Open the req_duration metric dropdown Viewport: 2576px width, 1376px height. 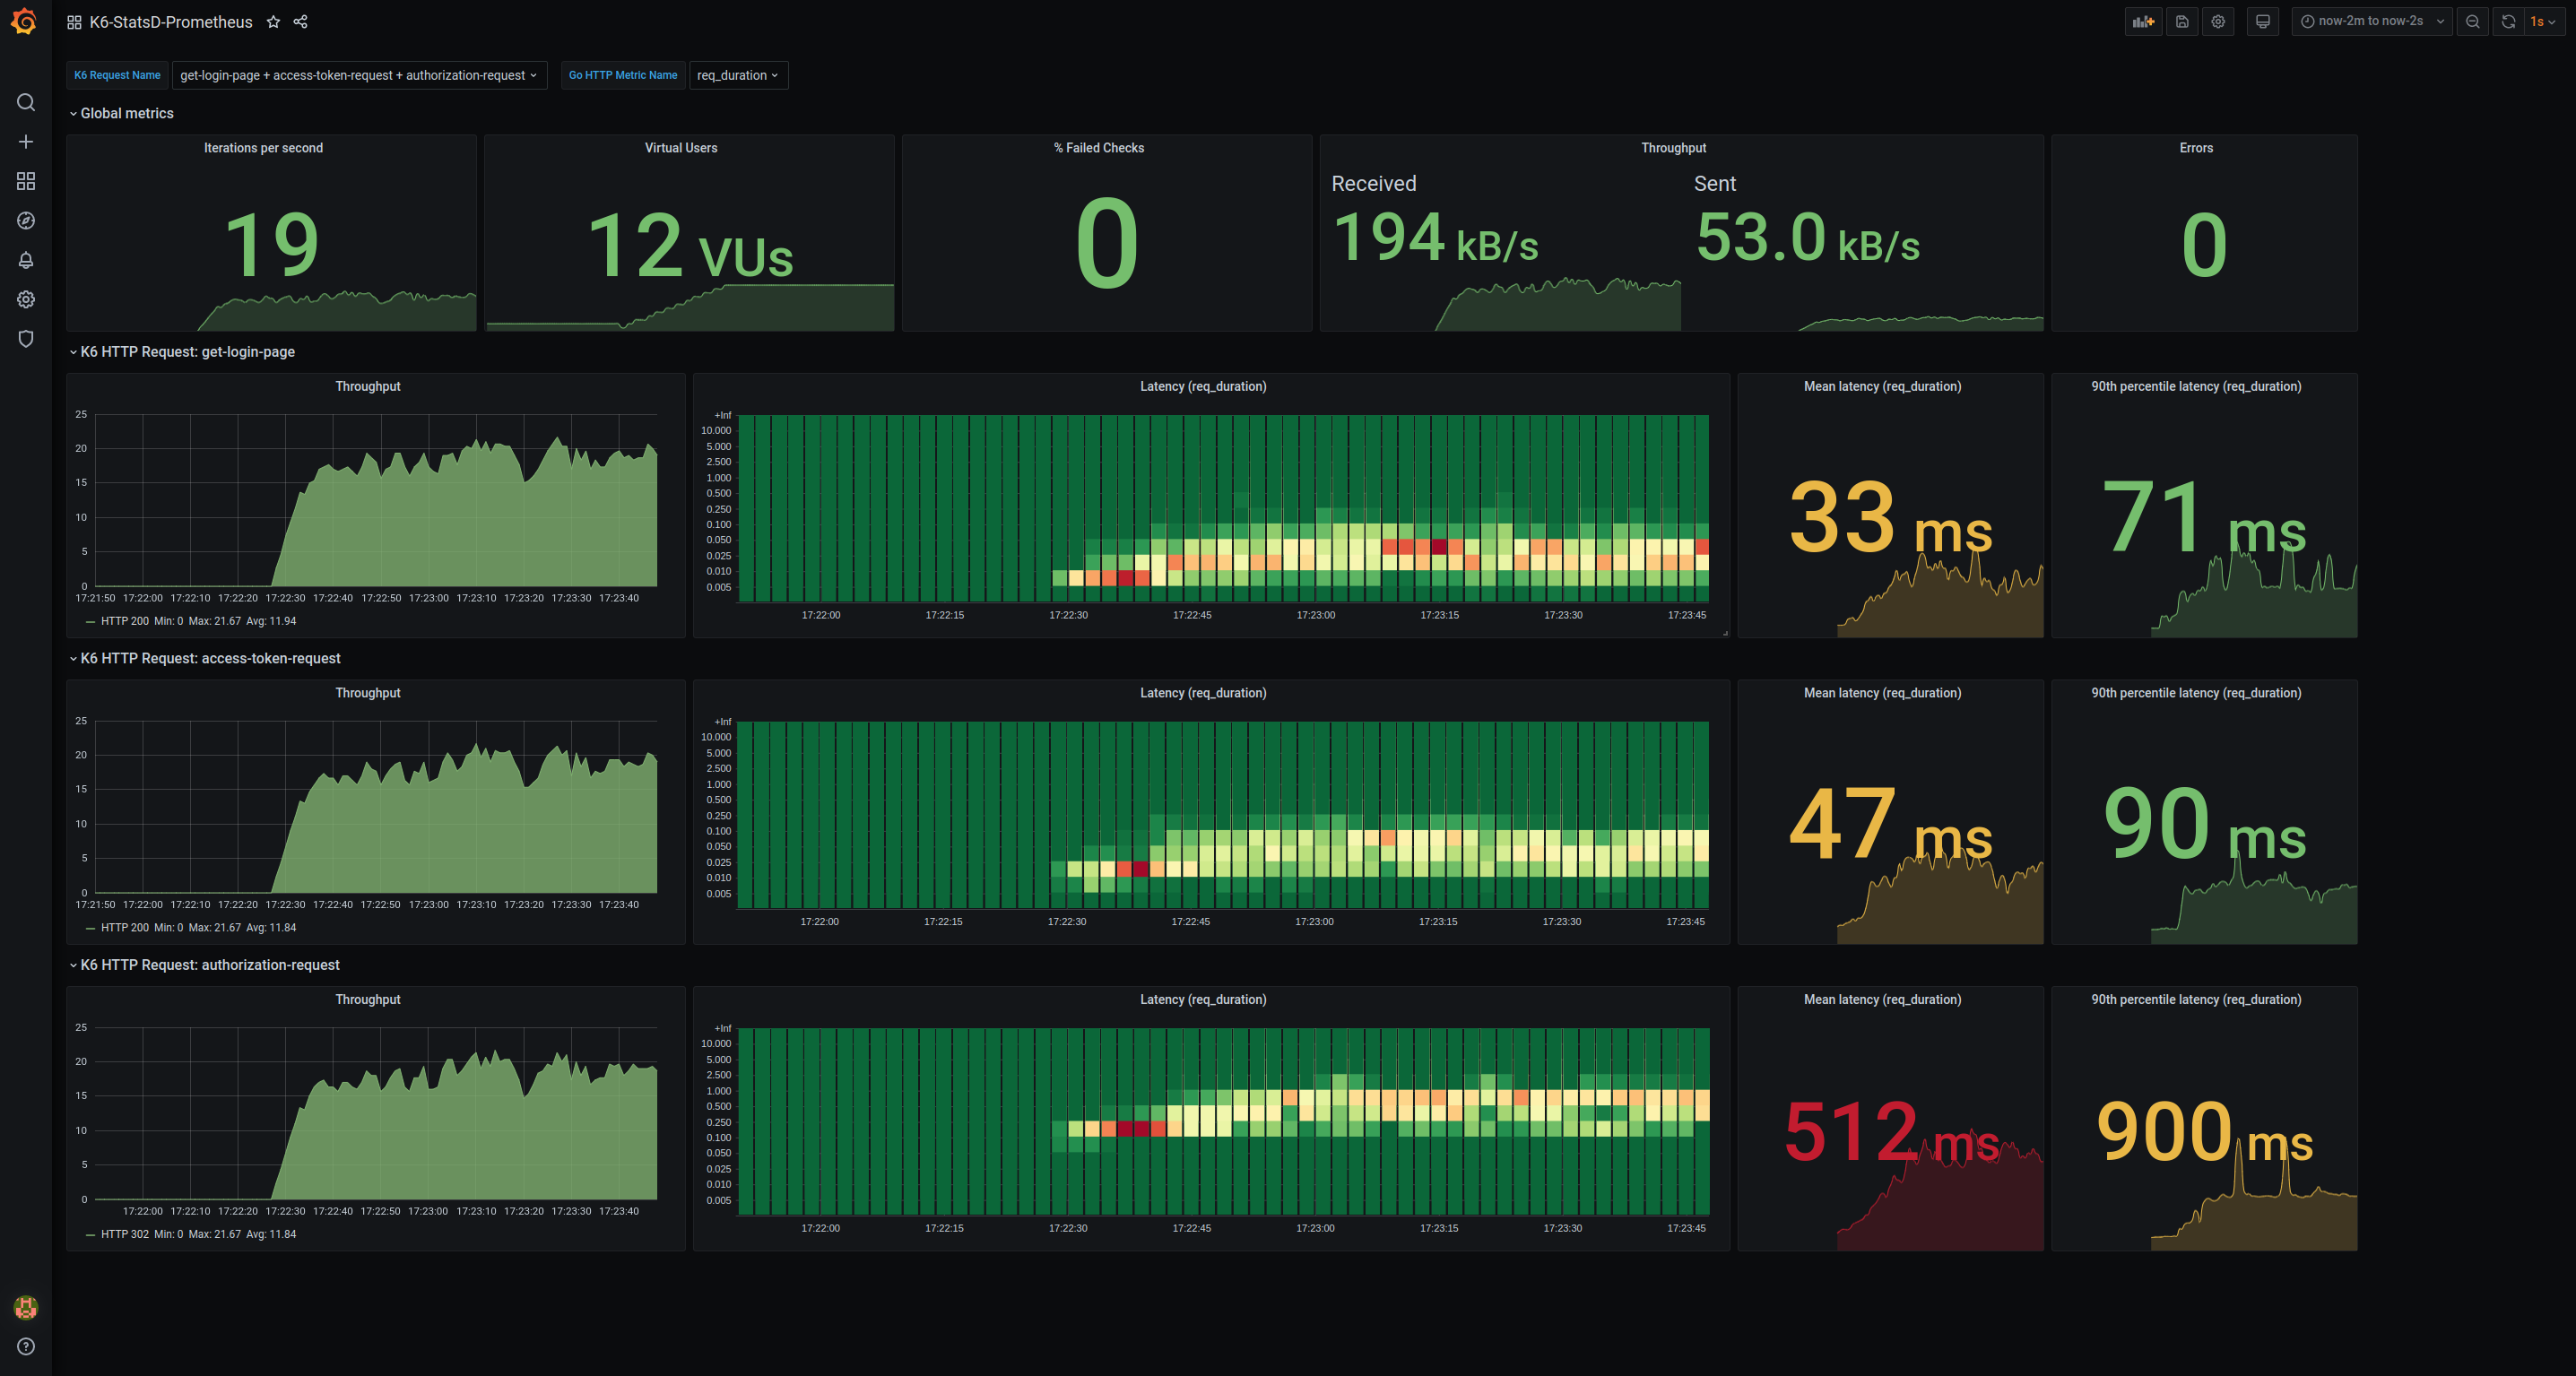pos(737,75)
